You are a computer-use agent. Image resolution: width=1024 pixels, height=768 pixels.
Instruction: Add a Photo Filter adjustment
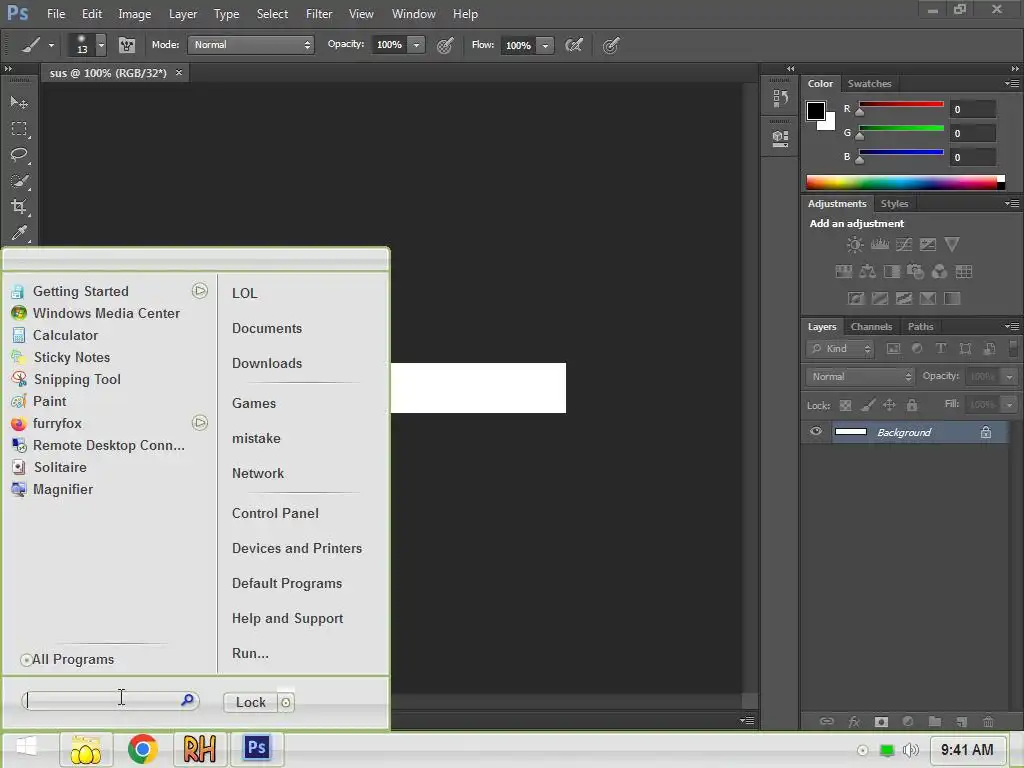[x=916, y=272]
